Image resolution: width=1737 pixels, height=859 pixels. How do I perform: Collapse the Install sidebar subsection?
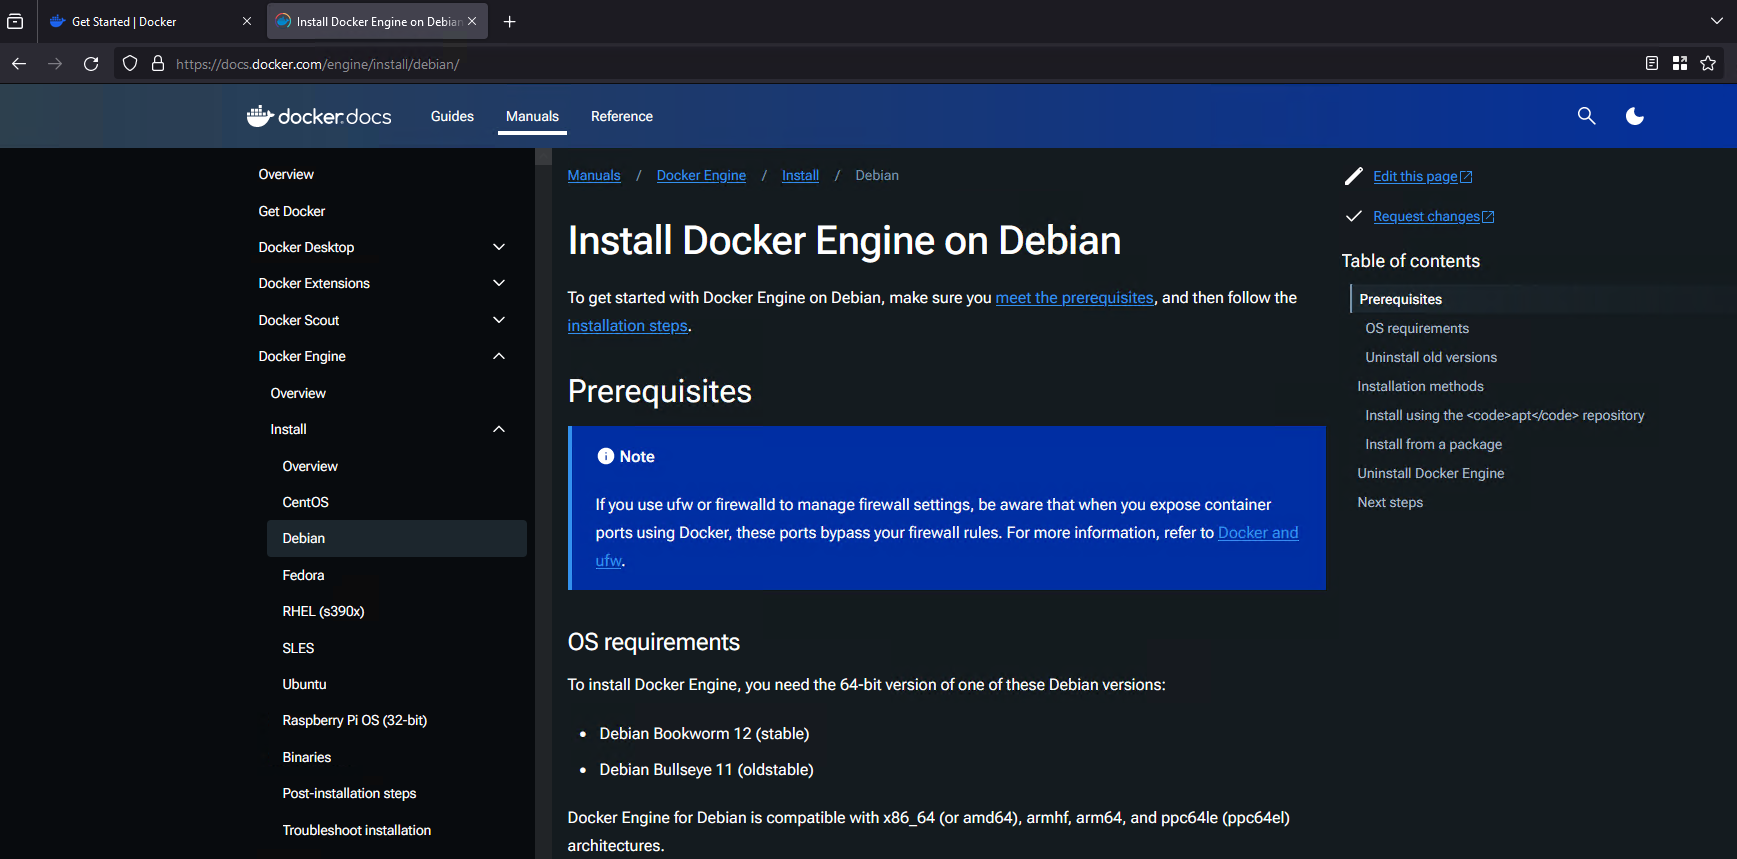click(499, 429)
